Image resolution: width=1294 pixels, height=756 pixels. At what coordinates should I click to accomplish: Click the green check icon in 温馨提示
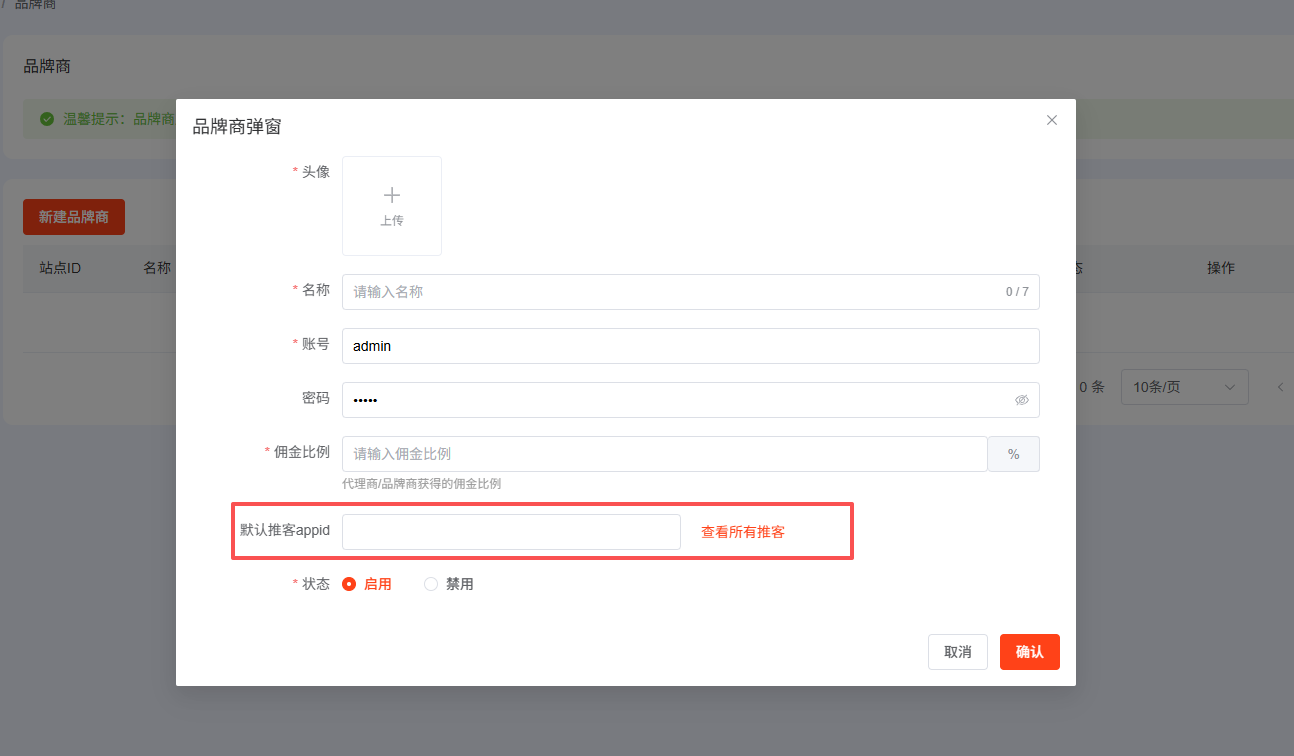coord(47,119)
